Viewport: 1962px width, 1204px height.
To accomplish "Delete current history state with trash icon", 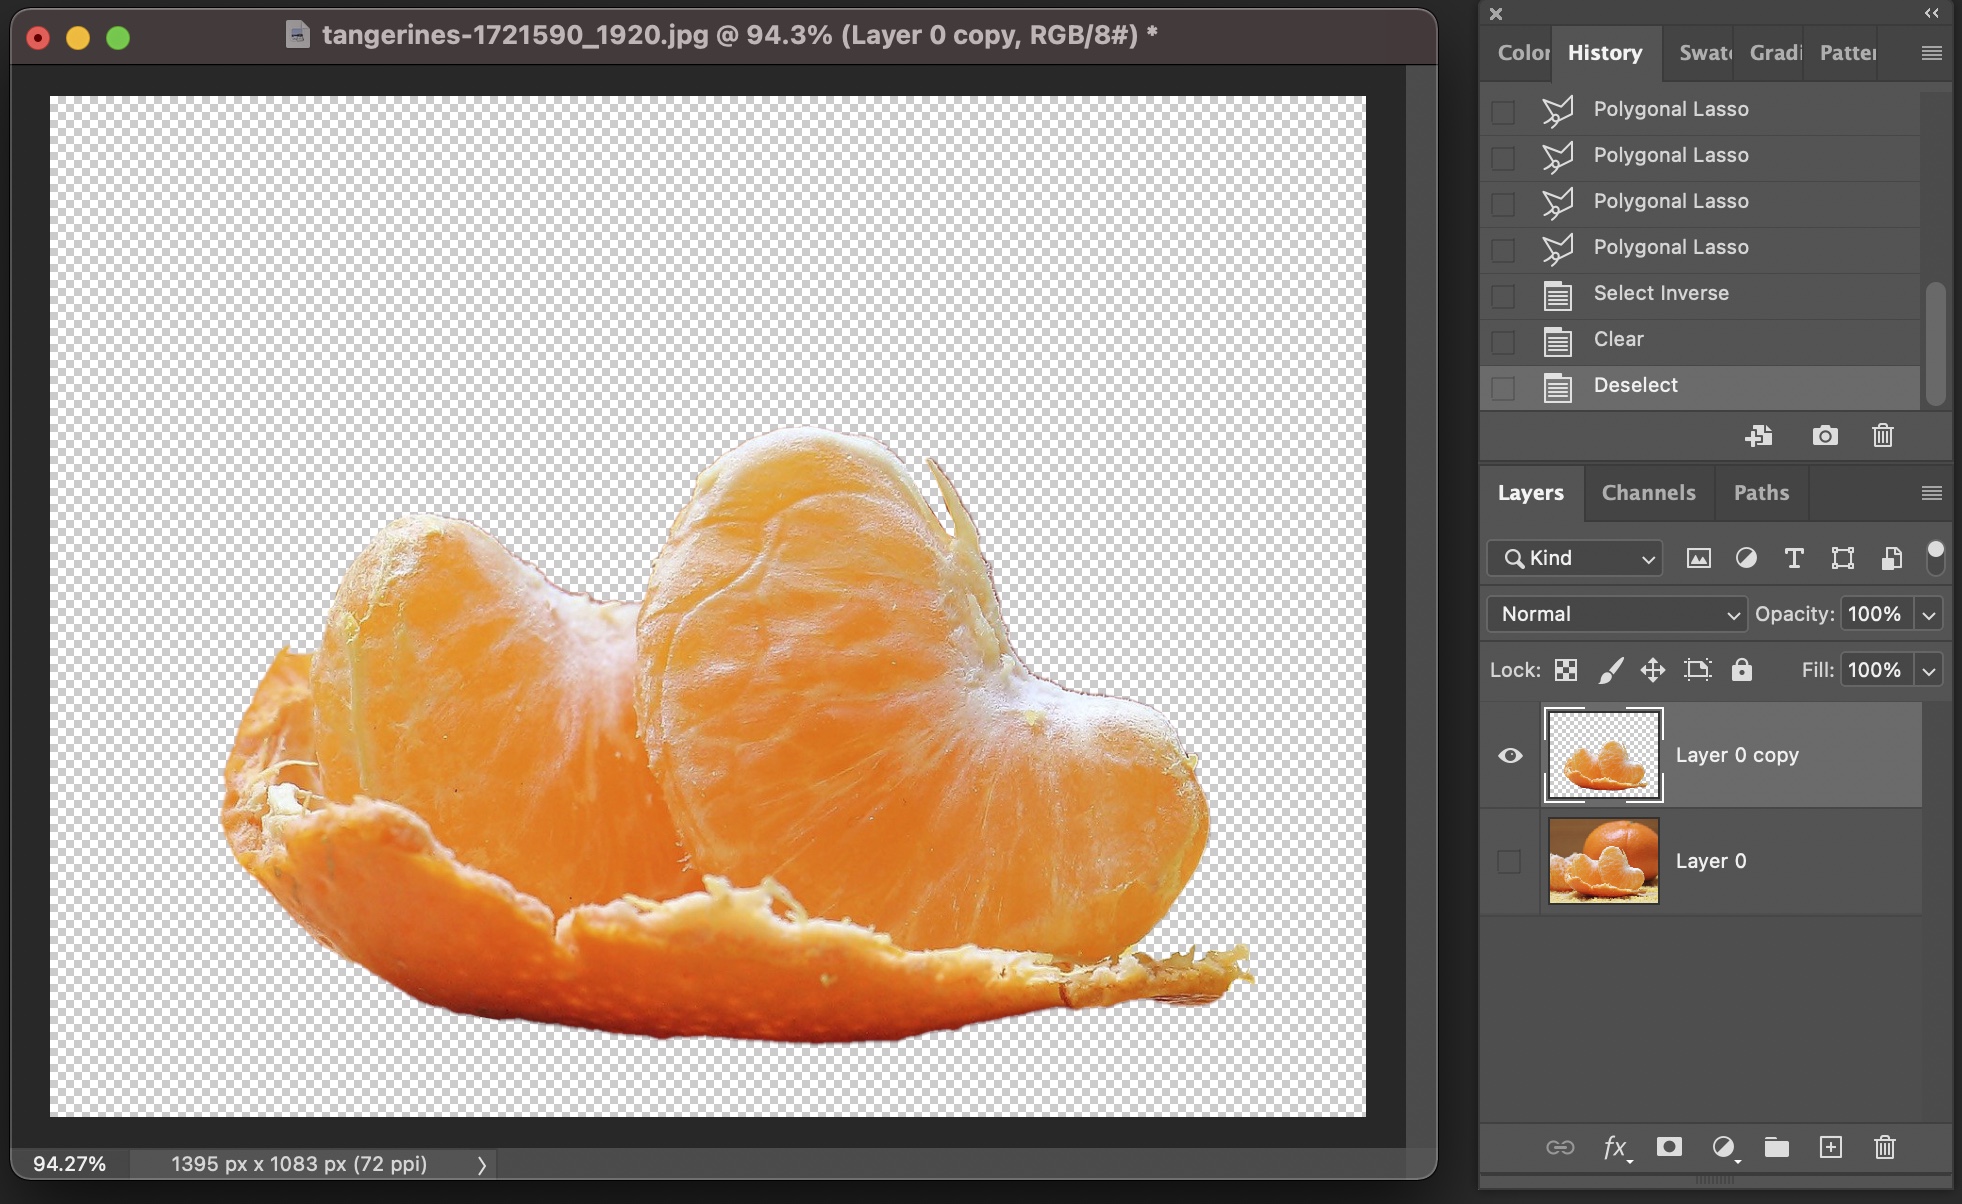I will coord(1883,436).
